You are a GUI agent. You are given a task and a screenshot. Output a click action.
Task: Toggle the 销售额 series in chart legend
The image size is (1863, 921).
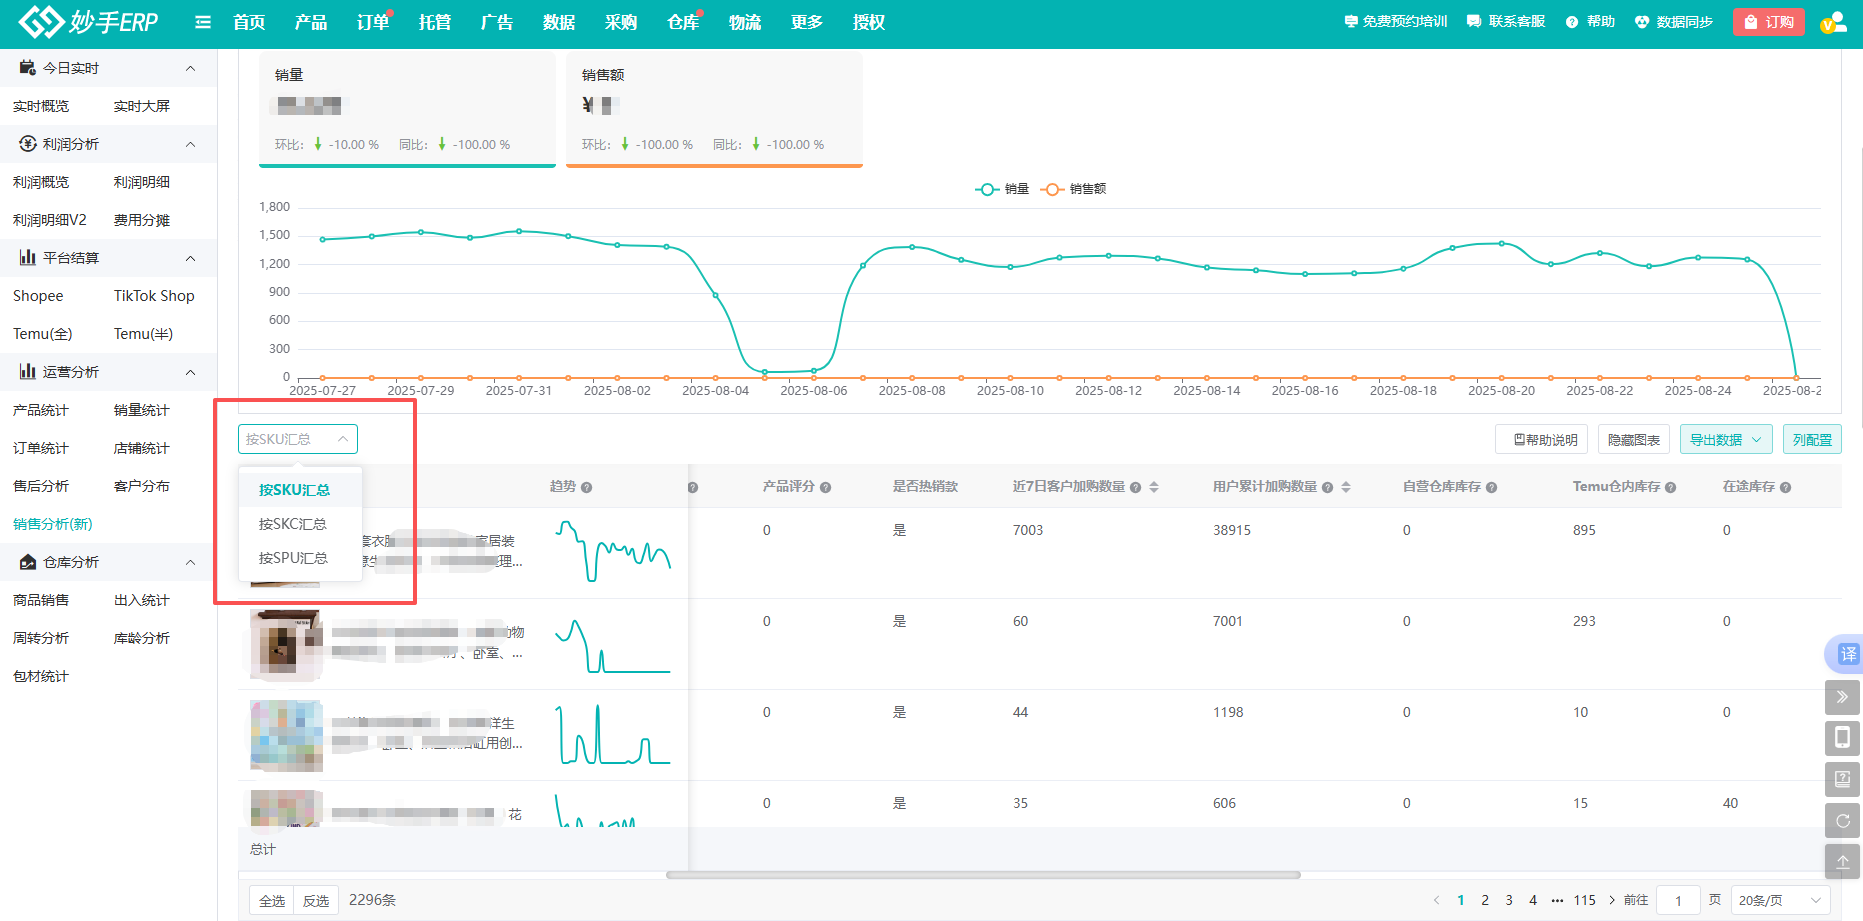[1074, 189]
